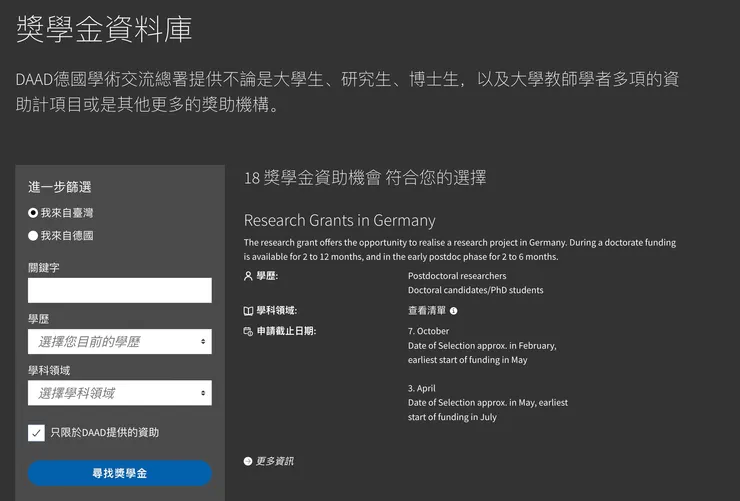Click the 7. October deadline text
740x501 pixels.
[429, 331]
